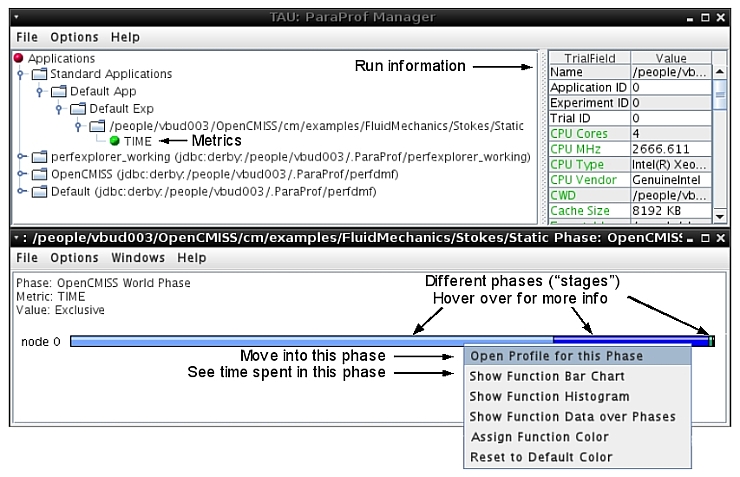
Task: Expand the Default database node
Action: click(21, 191)
